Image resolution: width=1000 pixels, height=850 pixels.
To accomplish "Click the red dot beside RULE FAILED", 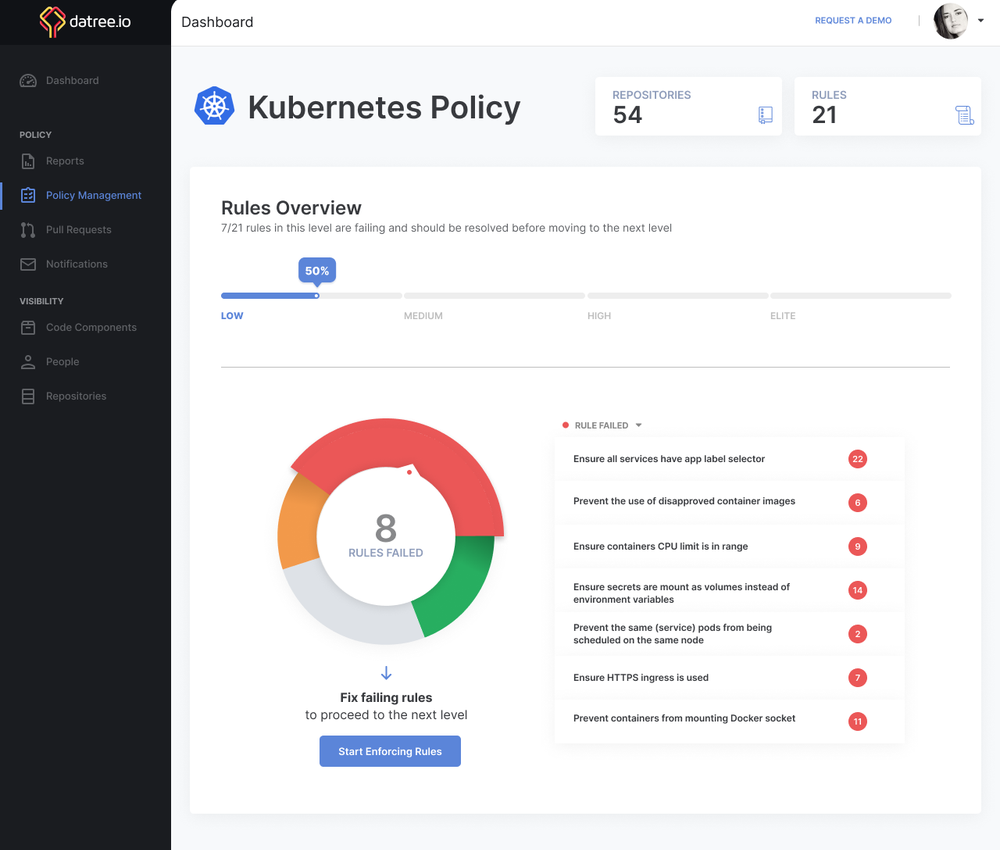I will pyautogui.click(x=565, y=425).
